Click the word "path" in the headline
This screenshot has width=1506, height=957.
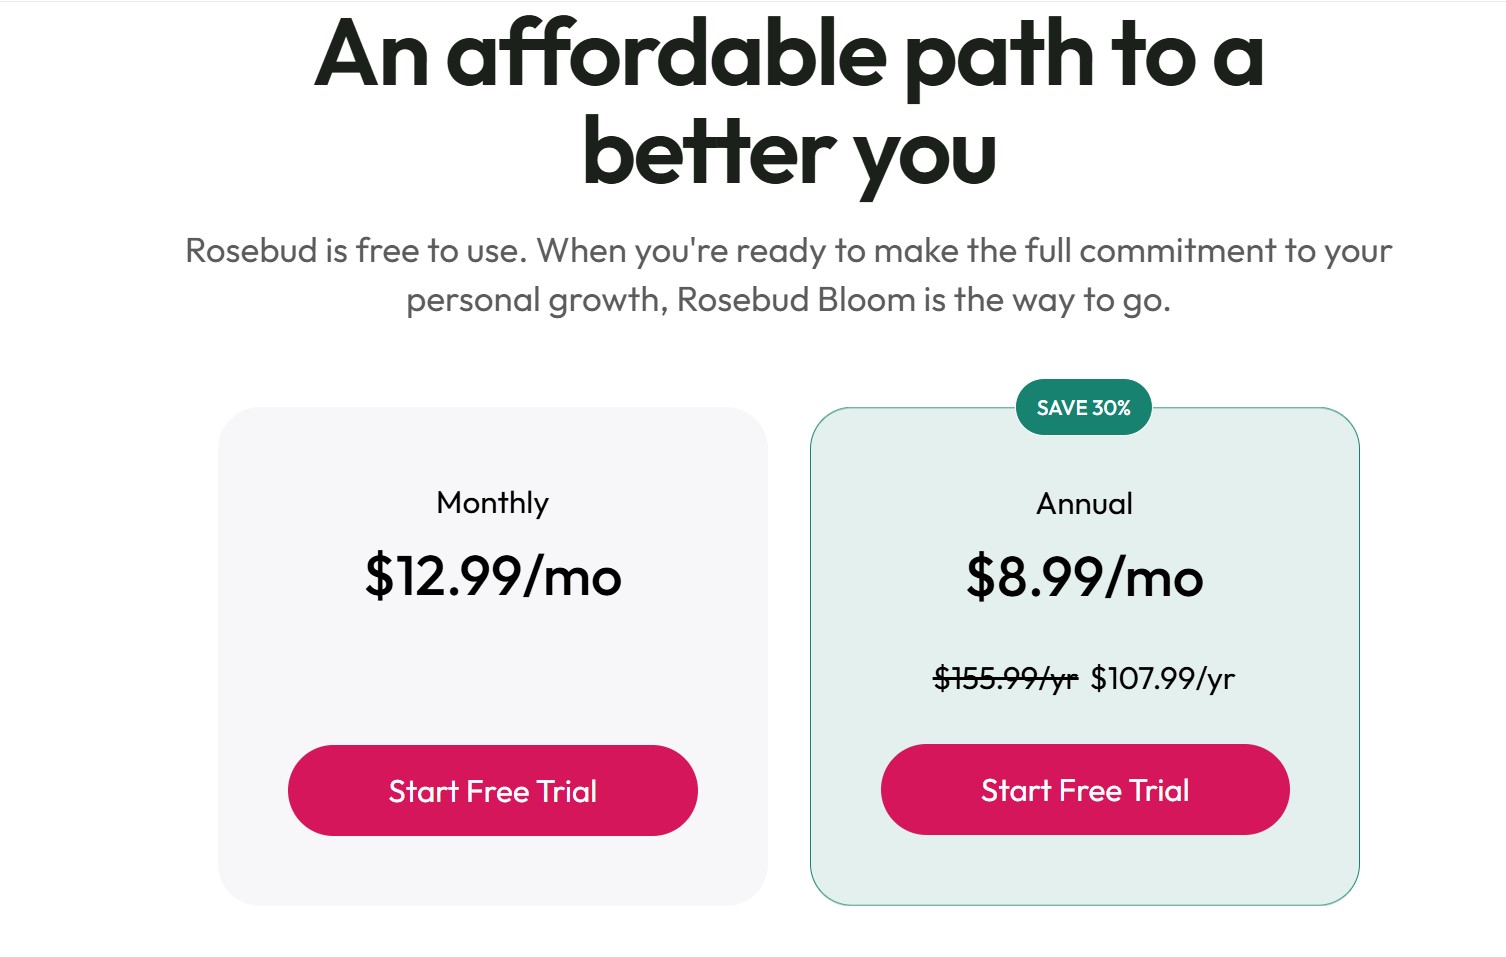[998, 55]
